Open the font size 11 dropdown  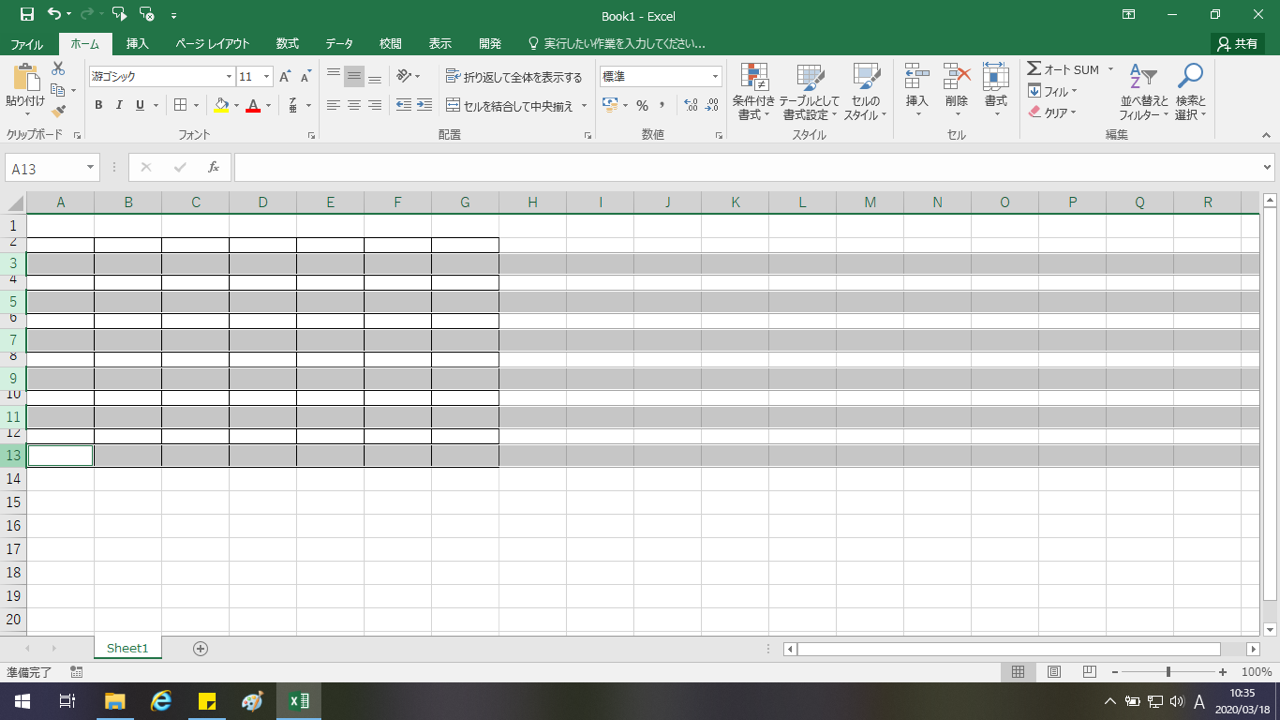click(266, 76)
